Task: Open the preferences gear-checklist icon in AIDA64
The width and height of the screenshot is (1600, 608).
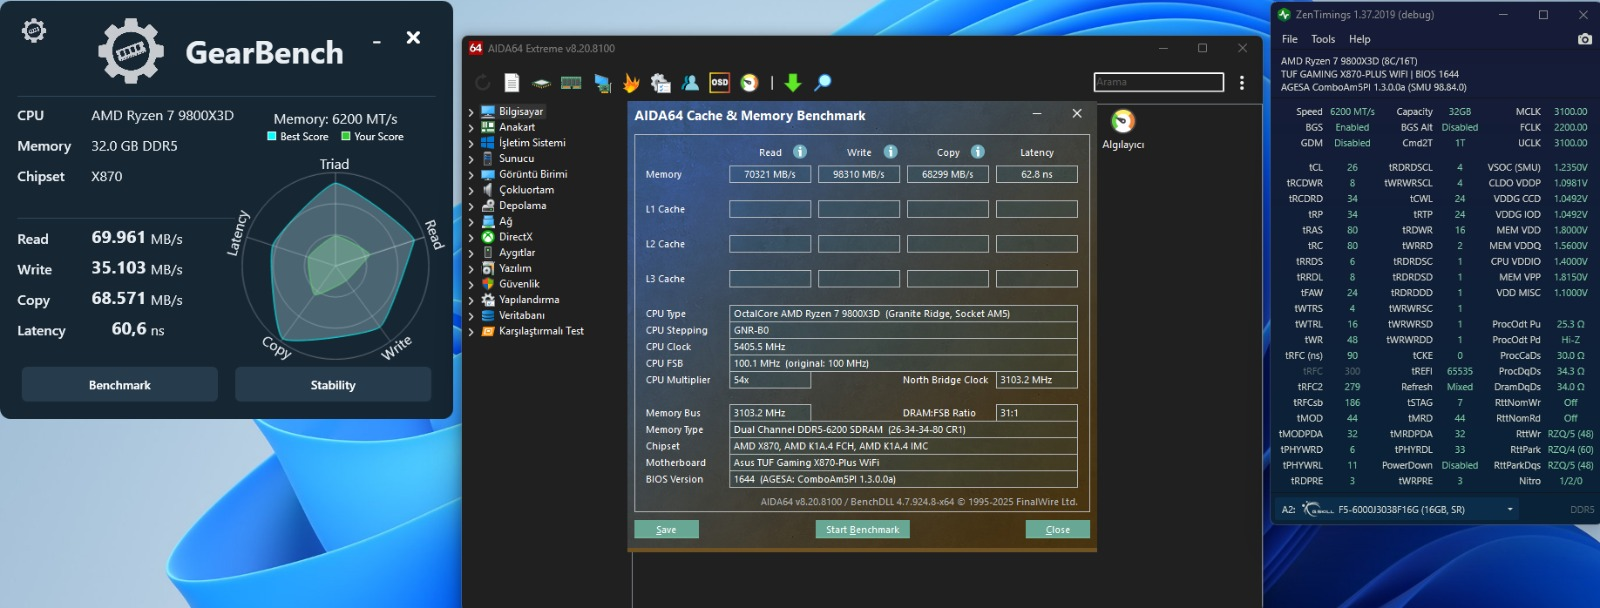Action: tap(660, 83)
